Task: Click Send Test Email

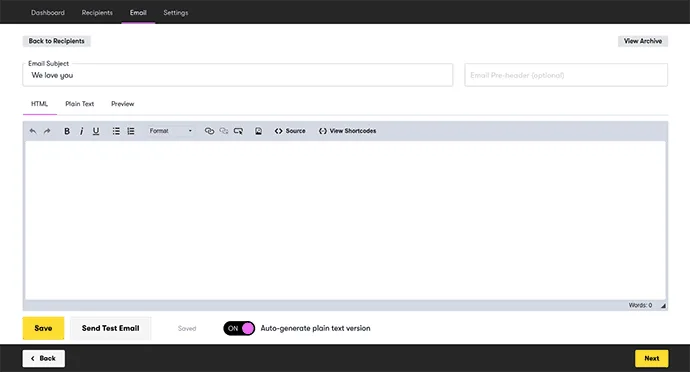Action: [110, 328]
